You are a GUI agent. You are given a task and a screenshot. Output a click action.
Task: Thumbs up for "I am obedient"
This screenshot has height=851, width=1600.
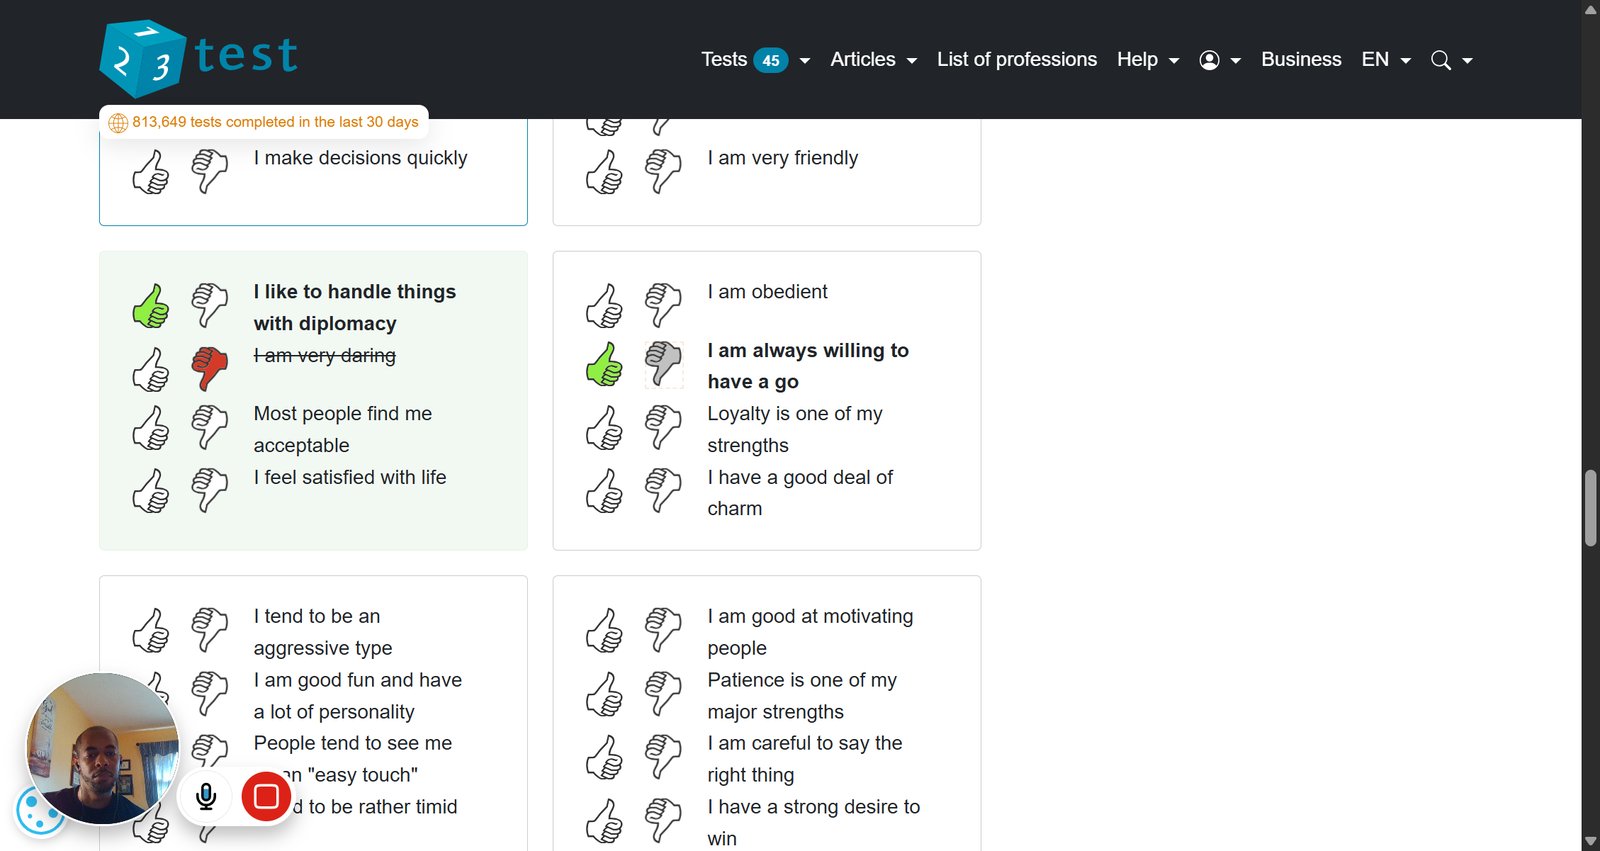coord(605,306)
